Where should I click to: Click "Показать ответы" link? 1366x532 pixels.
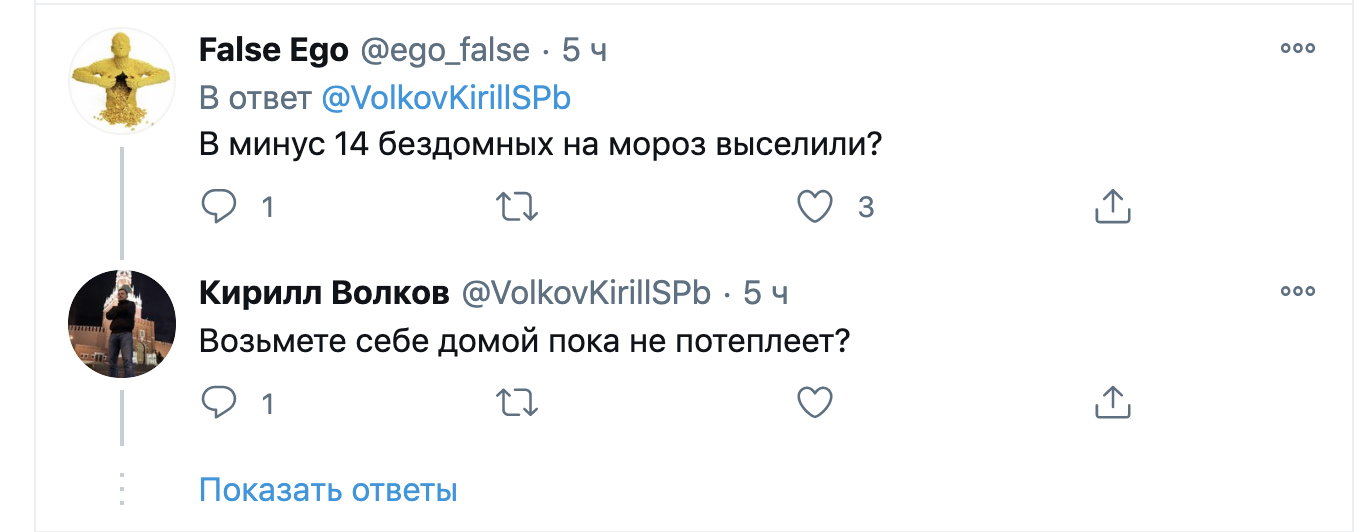(328, 491)
